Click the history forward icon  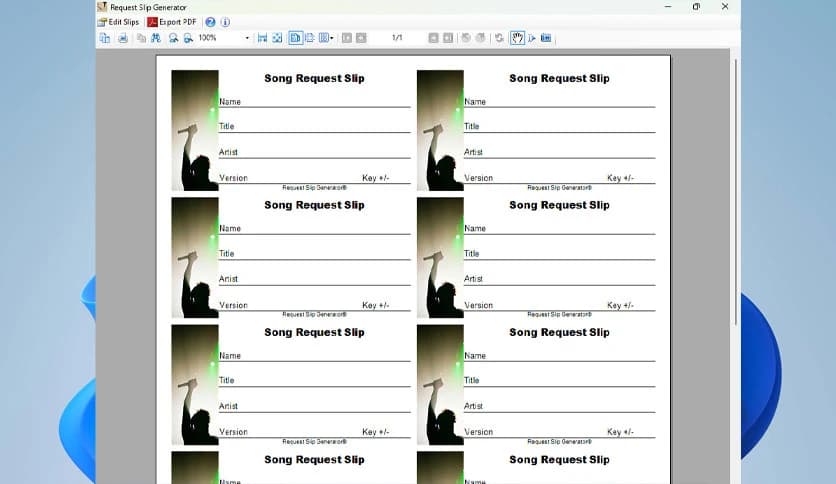480,38
